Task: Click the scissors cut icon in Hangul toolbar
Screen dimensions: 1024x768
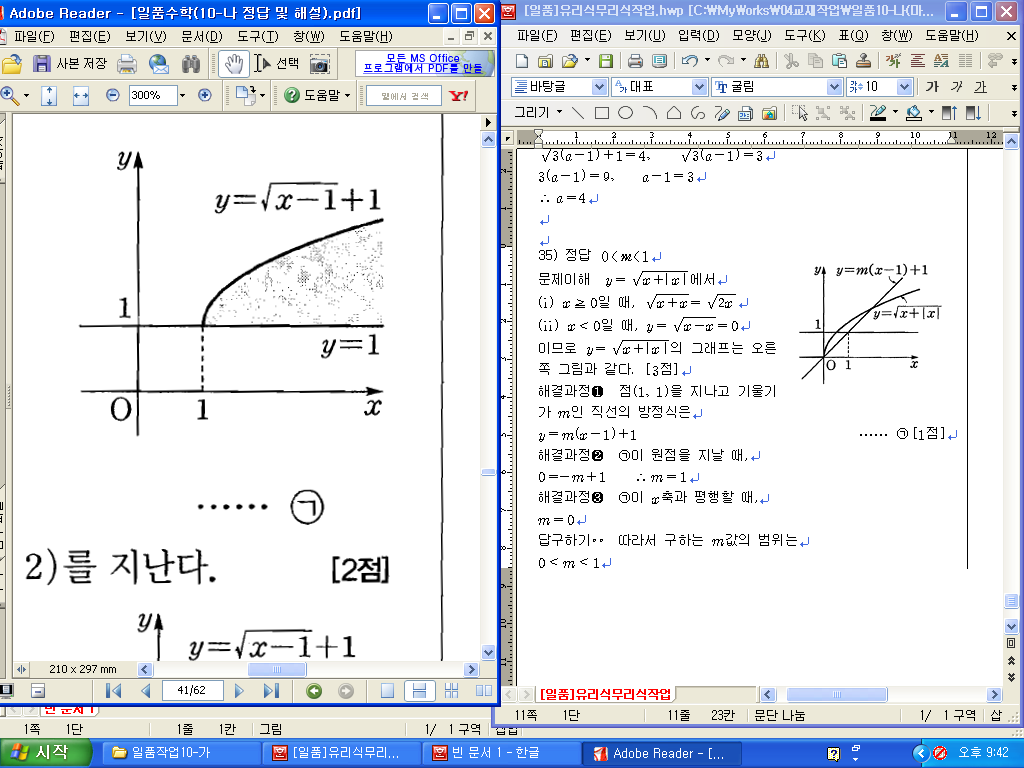Action: pyautogui.click(x=790, y=61)
